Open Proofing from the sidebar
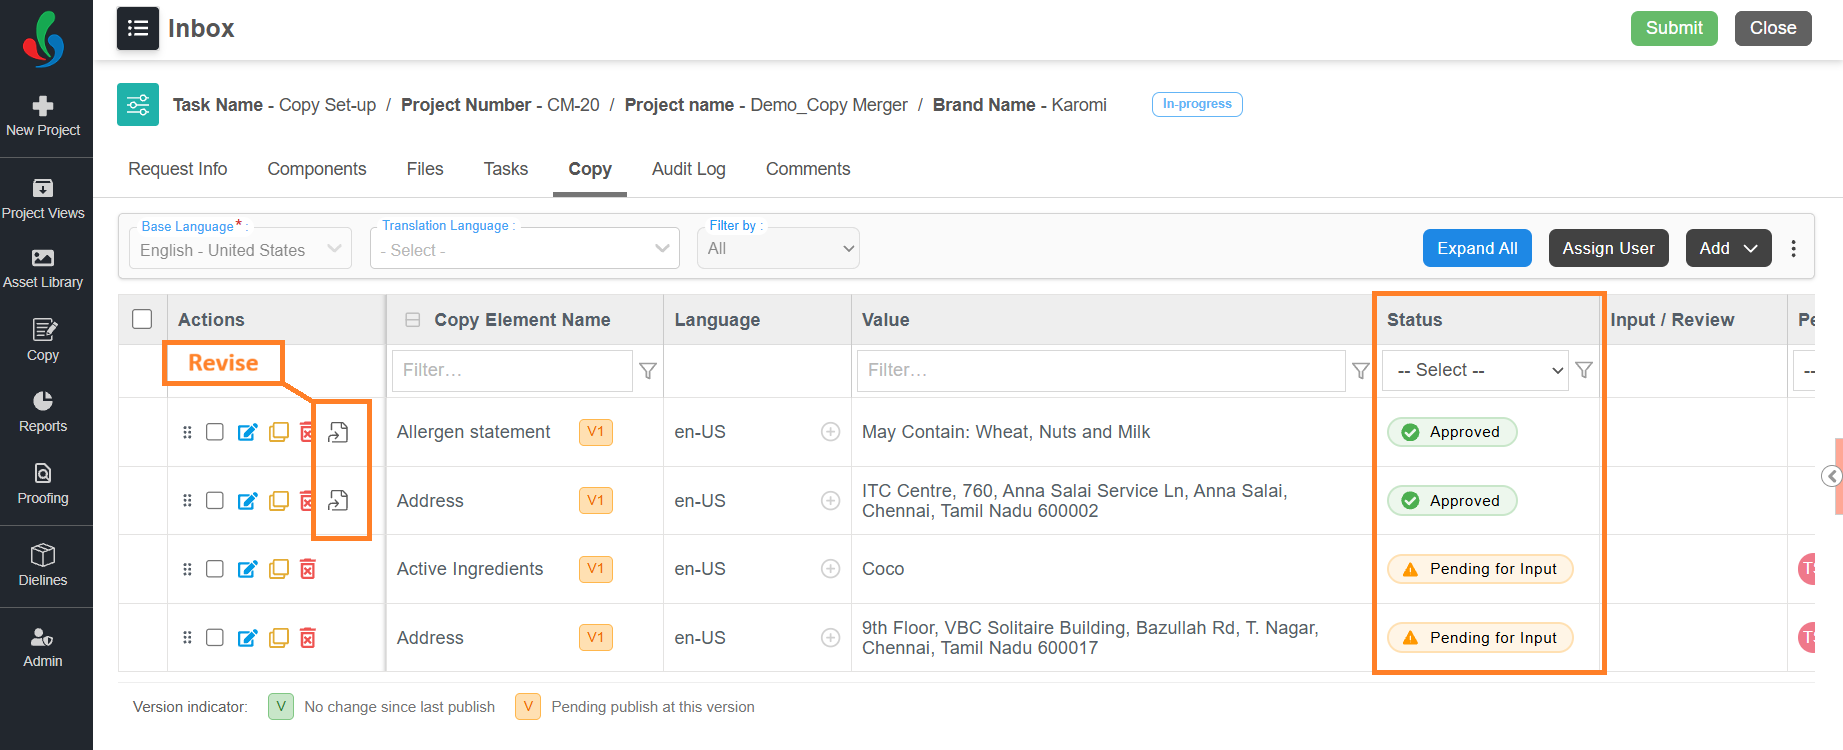Viewport: 1843px width, 750px height. (43, 484)
